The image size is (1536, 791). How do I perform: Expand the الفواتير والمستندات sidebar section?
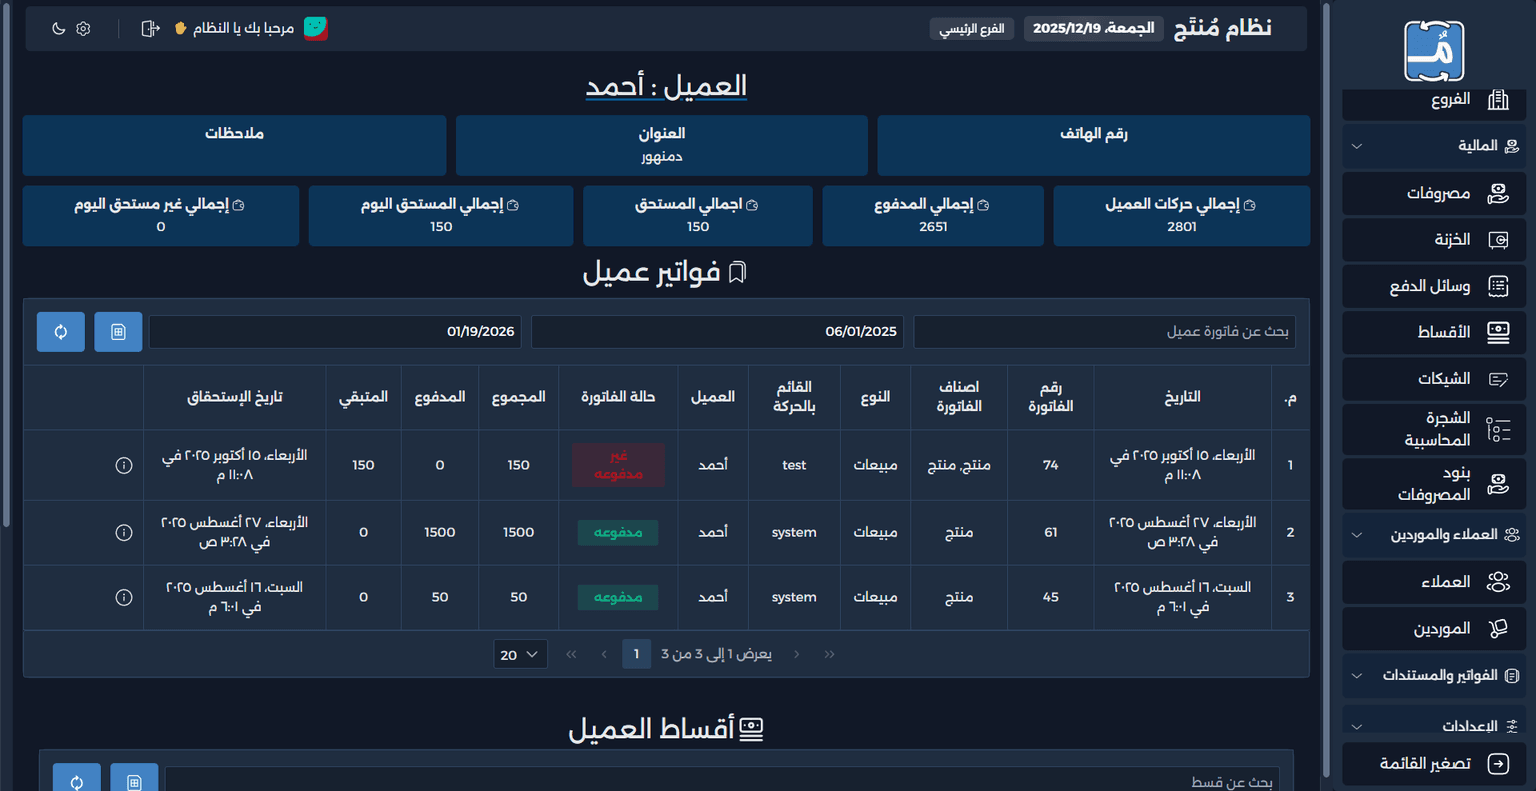1434,675
